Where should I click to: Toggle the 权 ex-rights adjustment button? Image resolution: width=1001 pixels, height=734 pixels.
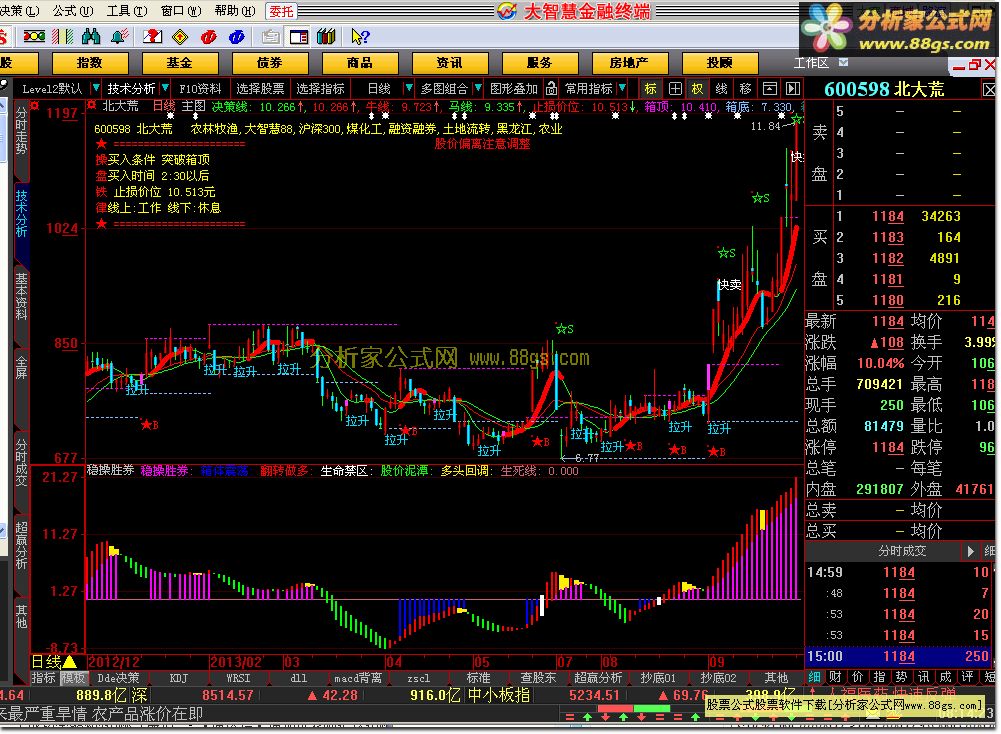pos(697,88)
